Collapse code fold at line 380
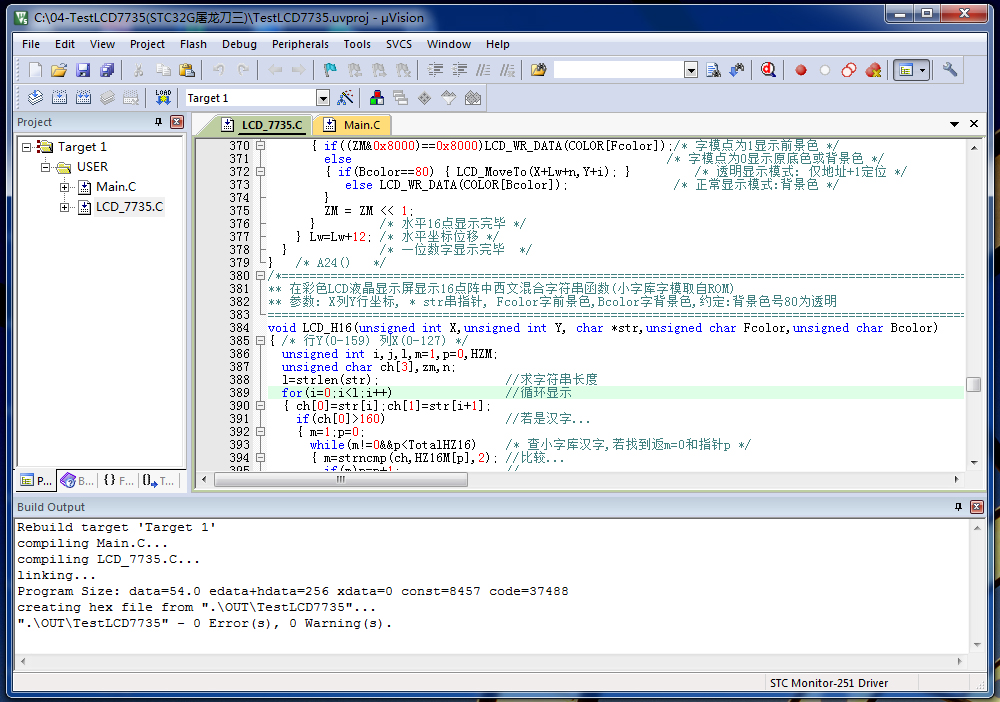 (x=260, y=276)
